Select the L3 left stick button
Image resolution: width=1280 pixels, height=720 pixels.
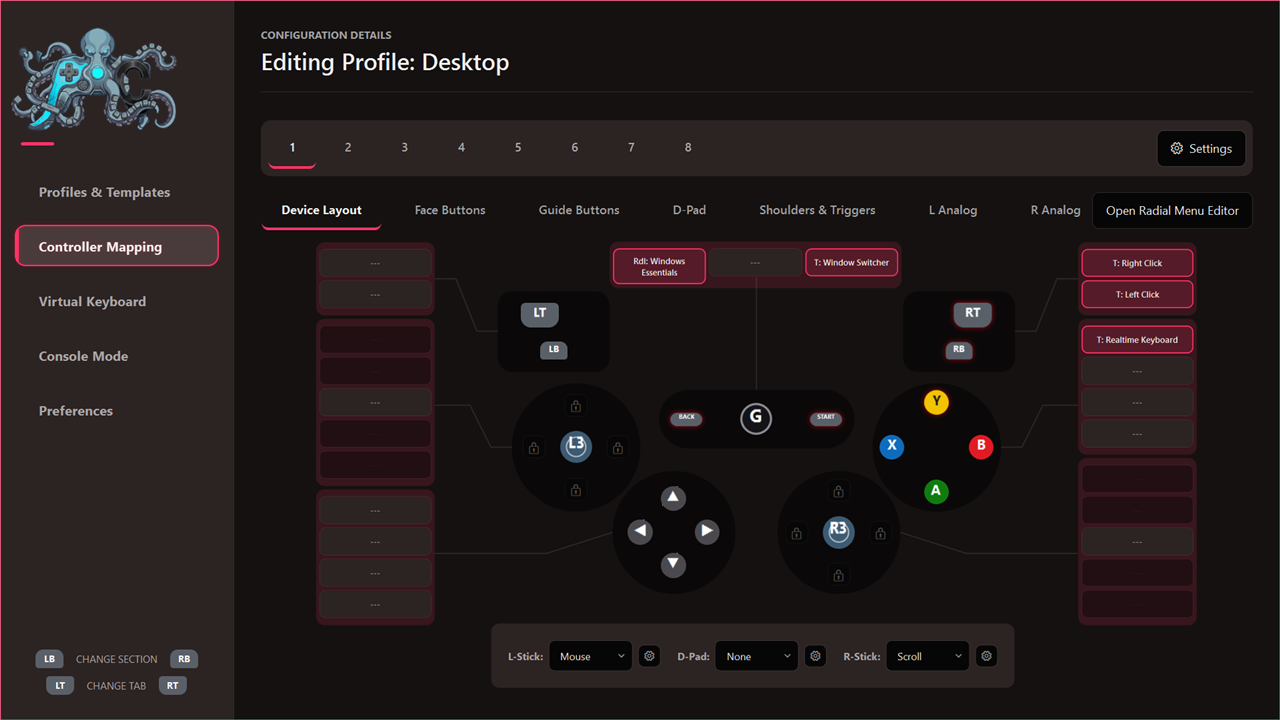tap(576, 446)
